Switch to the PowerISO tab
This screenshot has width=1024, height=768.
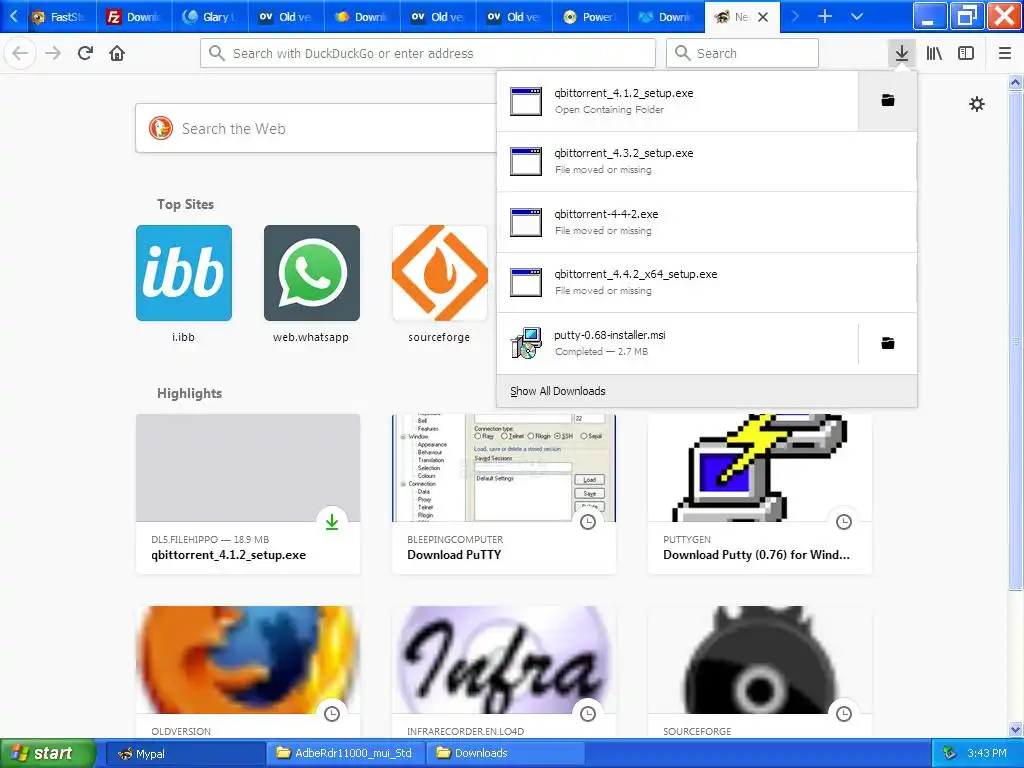click(590, 17)
